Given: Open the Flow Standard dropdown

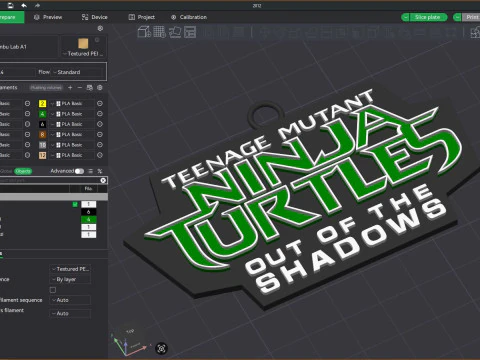Looking at the screenshot, I should click(x=78, y=72).
